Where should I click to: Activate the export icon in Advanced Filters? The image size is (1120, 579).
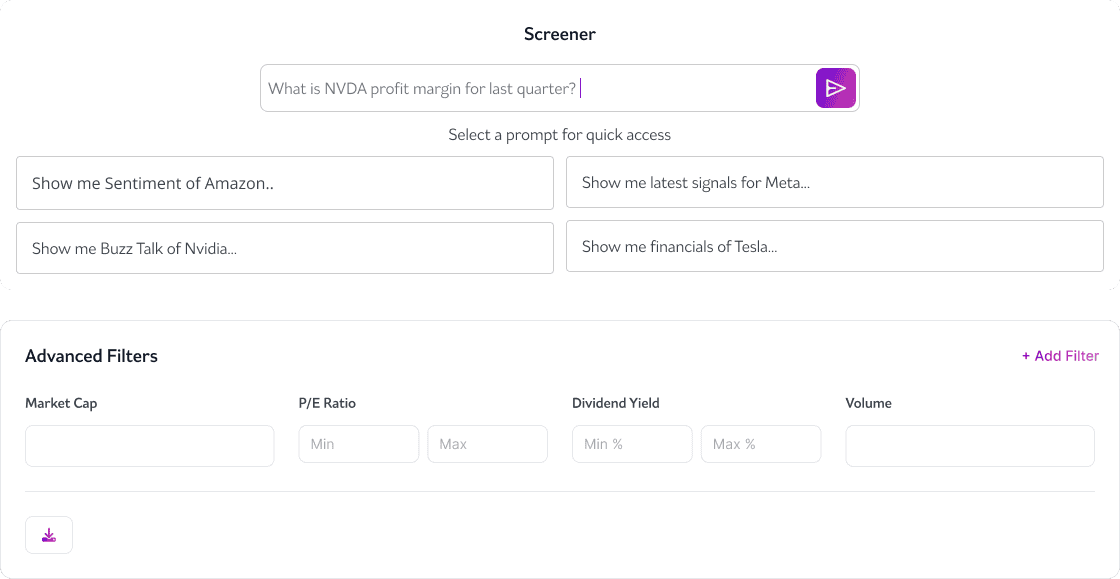tap(48, 535)
